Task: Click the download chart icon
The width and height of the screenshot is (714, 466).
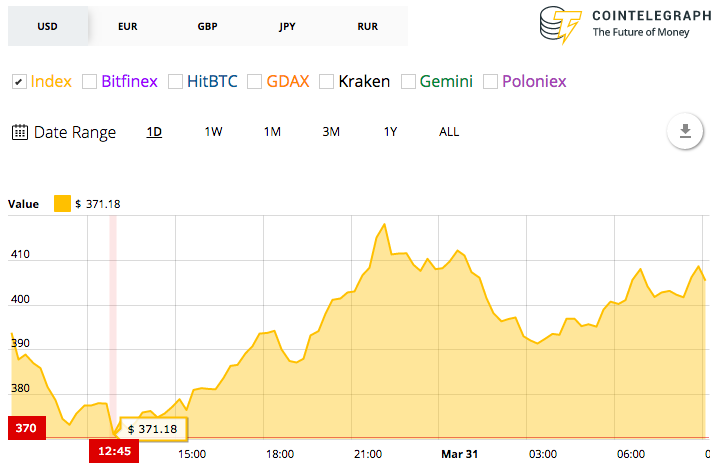Action: tap(685, 131)
